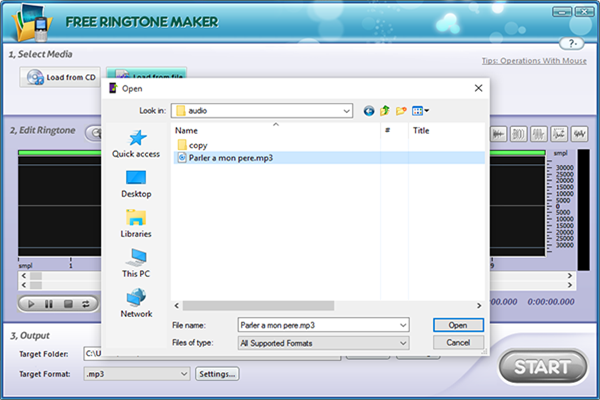Sort files by Name column header
Image resolution: width=600 pixels, height=400 pixels.
click(187, 131)
